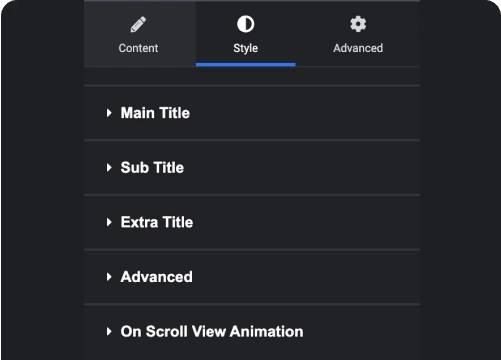Image resolution: width=501 pixels, height=360 pixels.
Task: Expand On Scroll View Animation arrow
Action: pos(109,332)
